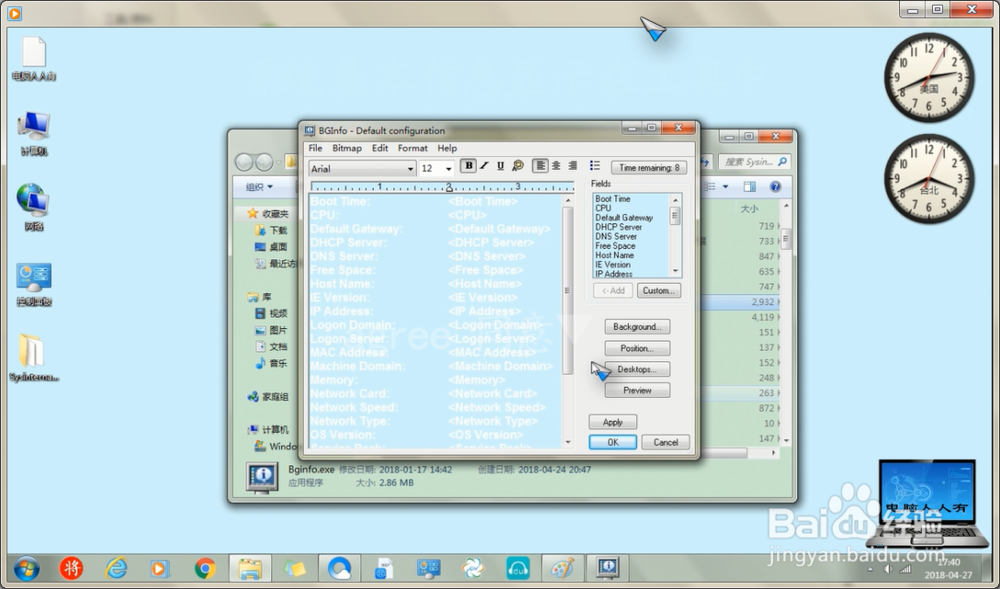Screen dimensions: 1000x589
Task: Open the red Chinese character app in taskbar
Action: [71, 568]
